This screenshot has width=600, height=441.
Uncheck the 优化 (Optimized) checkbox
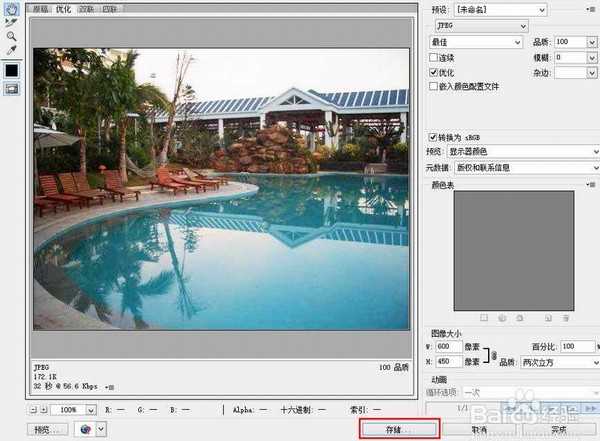coord(433,72)
